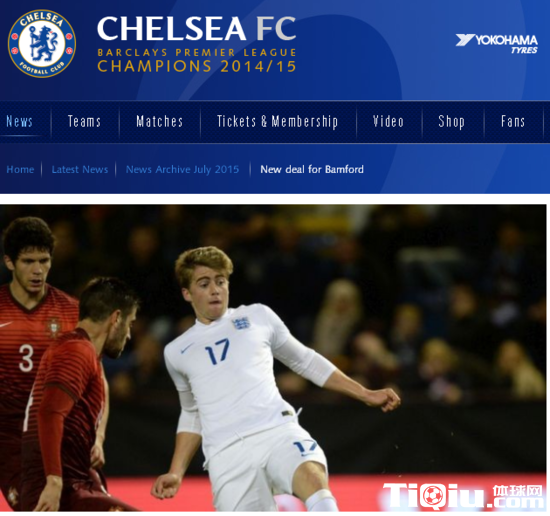Click the Barclays Premier League subtitle

coord(197,53)
